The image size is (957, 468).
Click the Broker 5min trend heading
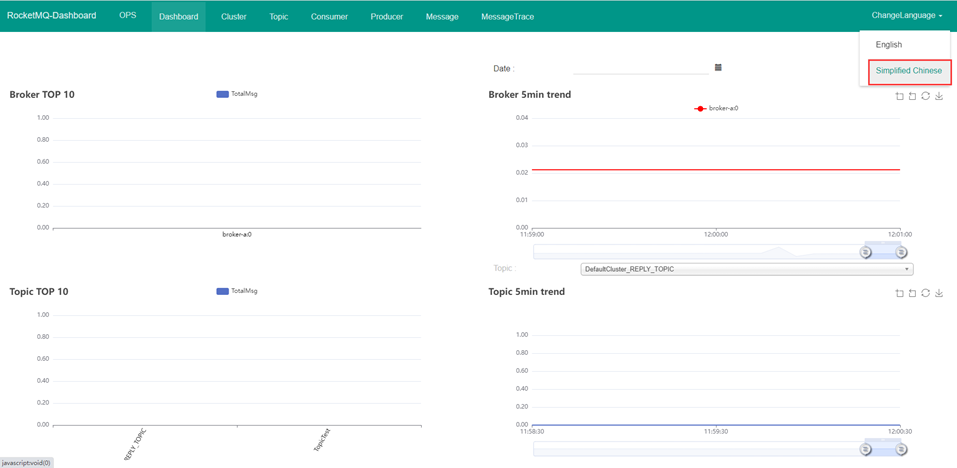tap(530, 95)
